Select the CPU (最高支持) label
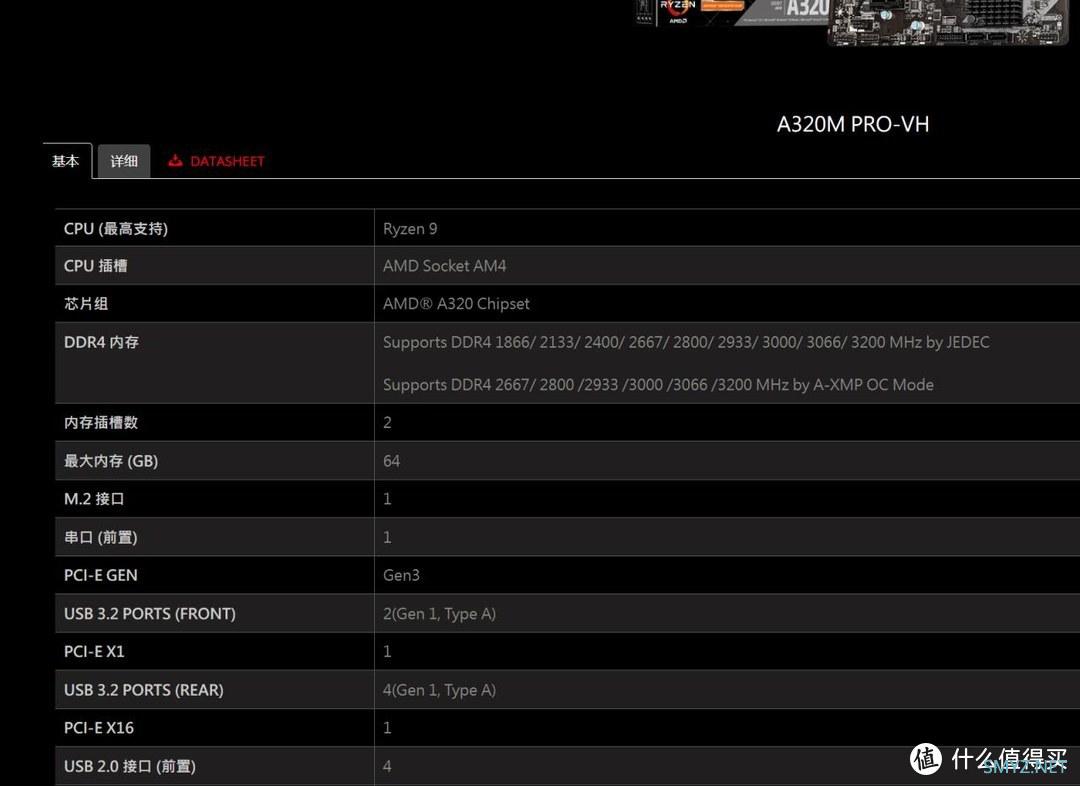This screenshot has width=1080, height=786. tap(116, 229)
